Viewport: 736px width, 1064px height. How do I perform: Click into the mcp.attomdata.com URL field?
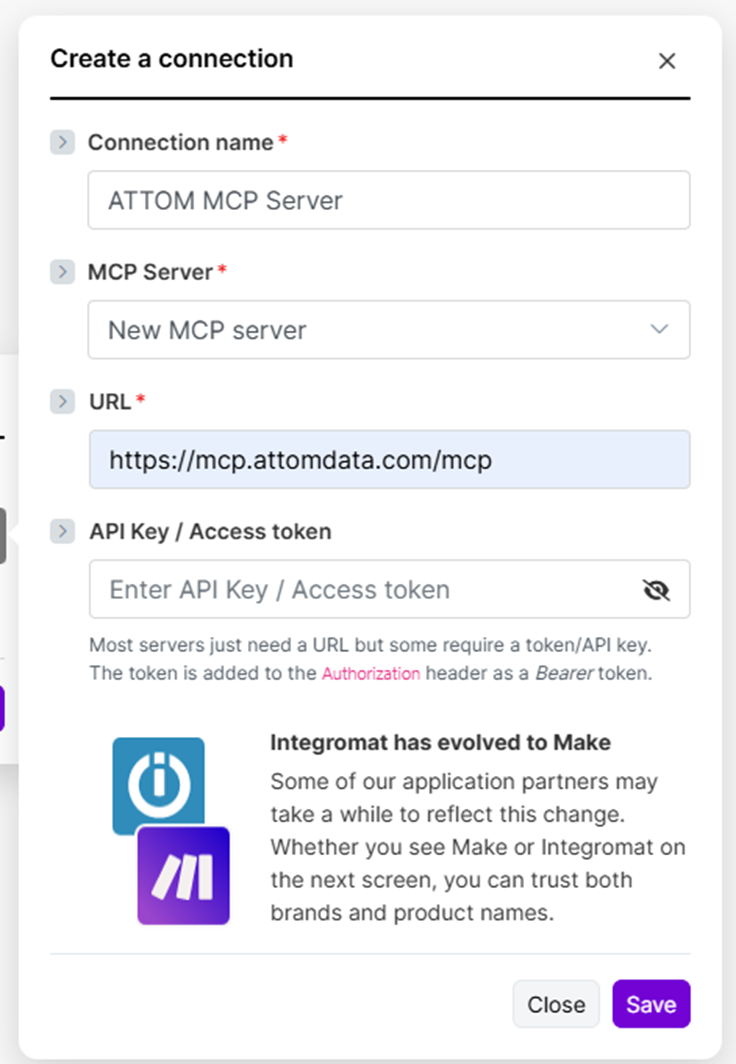[389, 459]
